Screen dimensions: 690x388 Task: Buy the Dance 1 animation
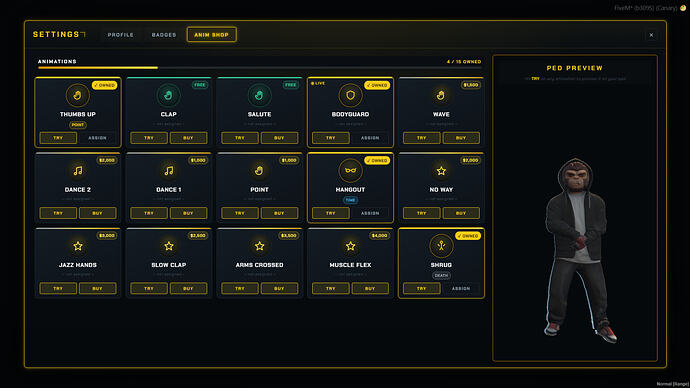[x=188, y=213]
